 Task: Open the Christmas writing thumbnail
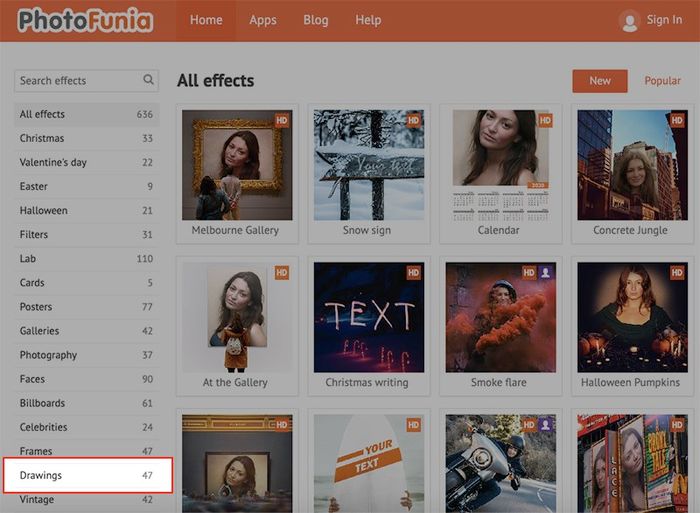369,317
